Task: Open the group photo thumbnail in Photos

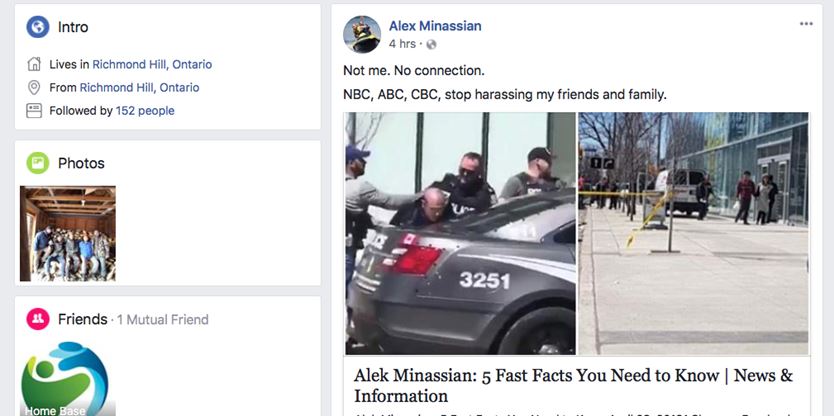Action: 68,233
